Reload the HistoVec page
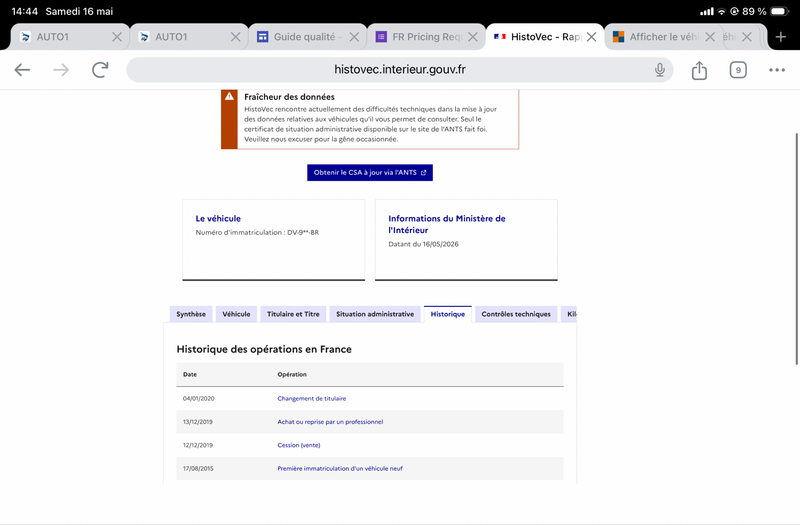The width and height of the screenshot is (800, 525). tap(100, 70)
